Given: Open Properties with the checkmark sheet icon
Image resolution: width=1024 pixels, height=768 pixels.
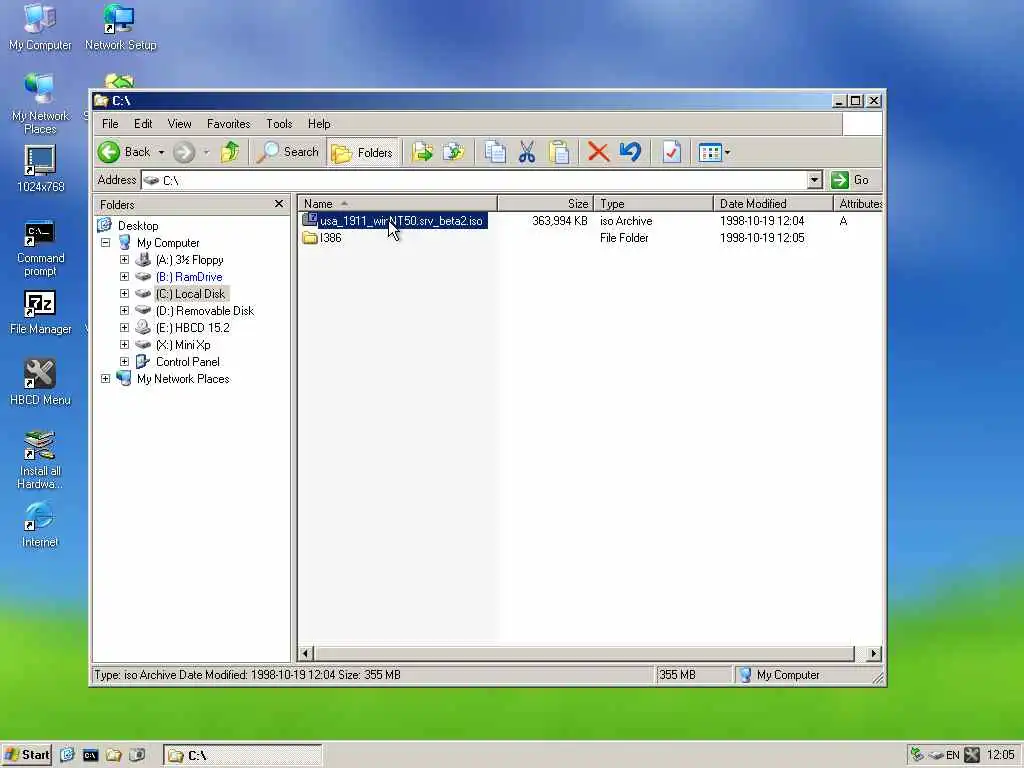Looking at the screenshot, I should pyautogui.click(x=671, y=153).
